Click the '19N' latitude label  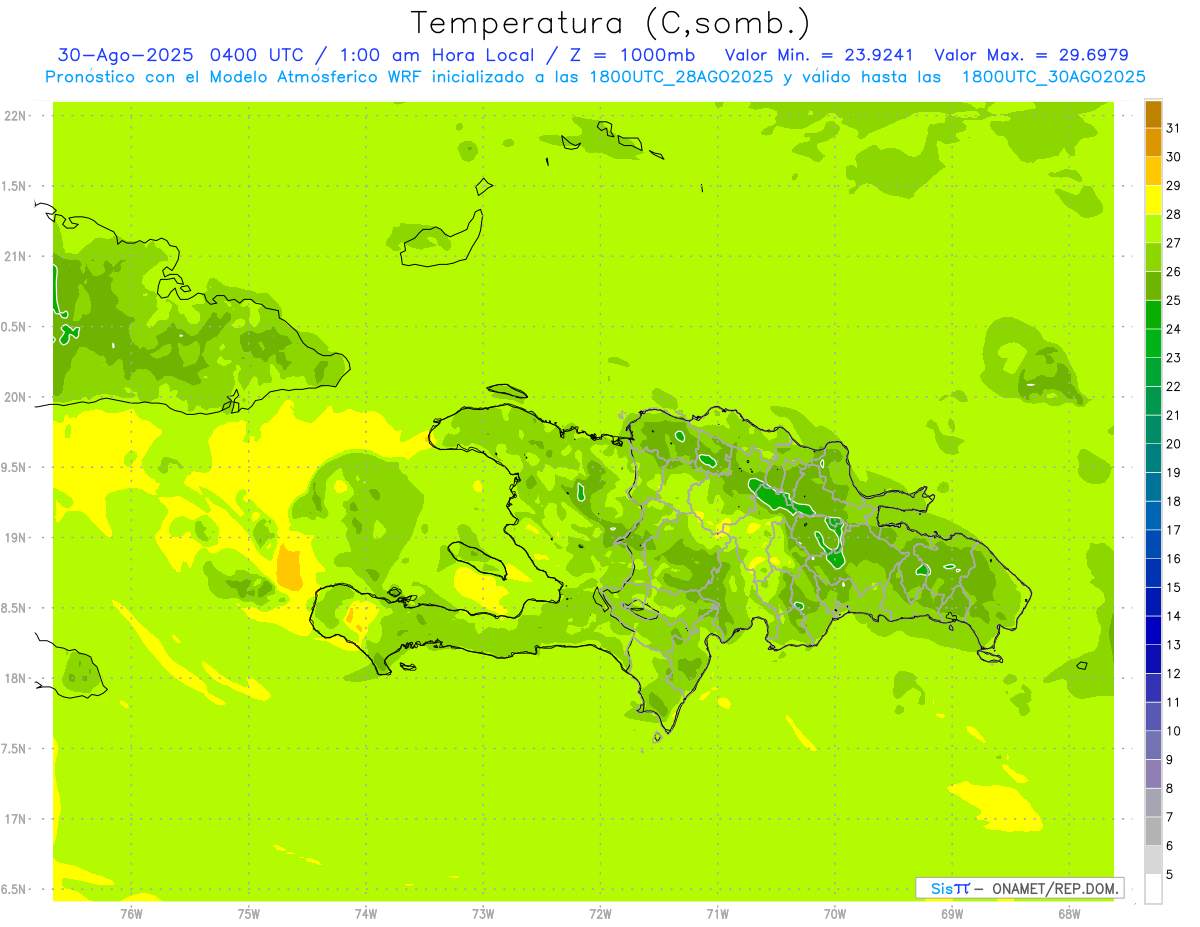tap(16, 538)
